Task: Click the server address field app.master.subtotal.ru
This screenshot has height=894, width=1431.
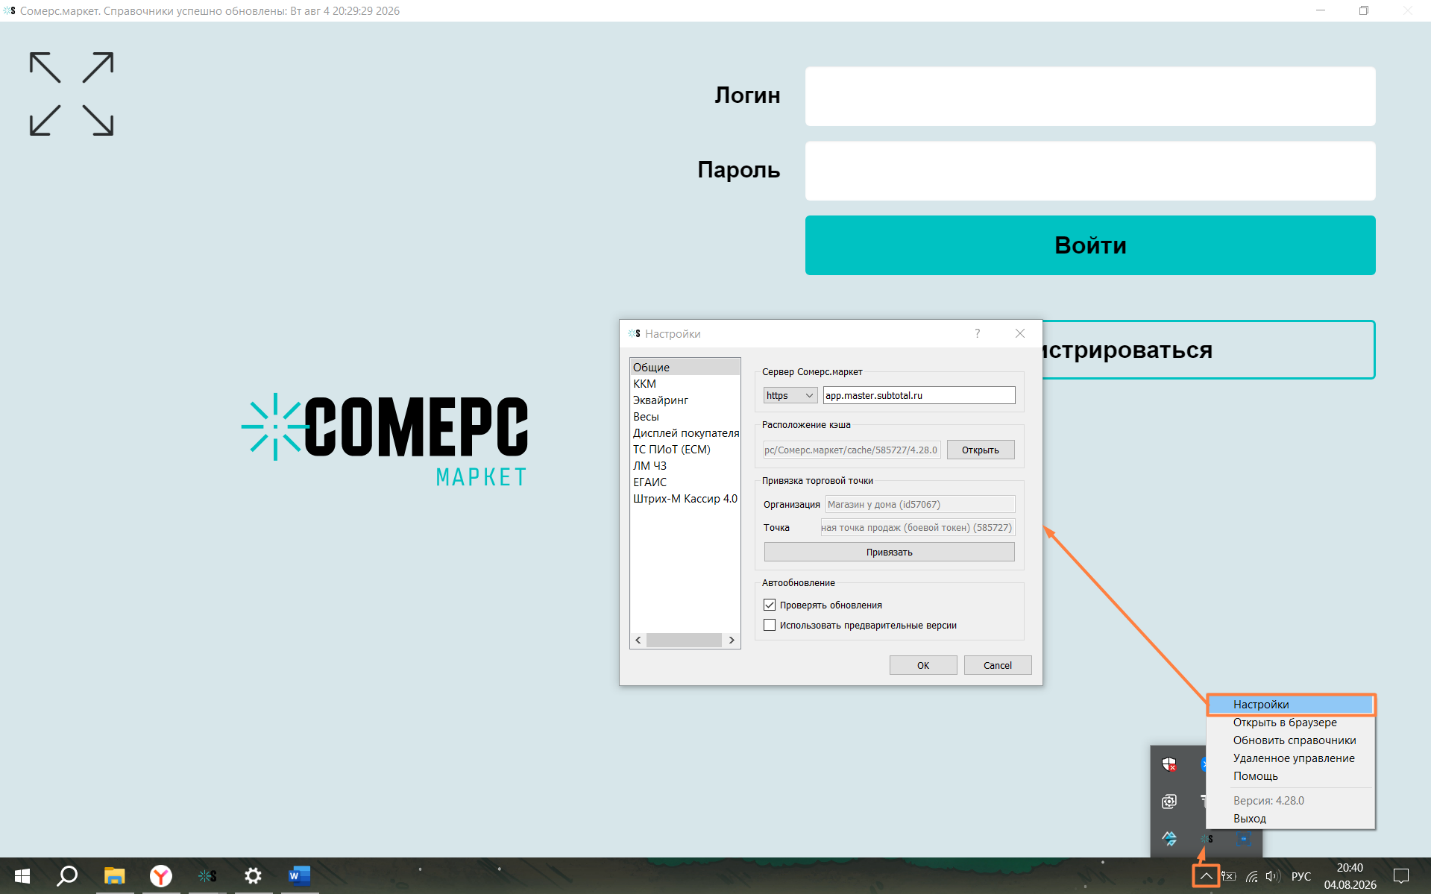Action: pos(919,396)
